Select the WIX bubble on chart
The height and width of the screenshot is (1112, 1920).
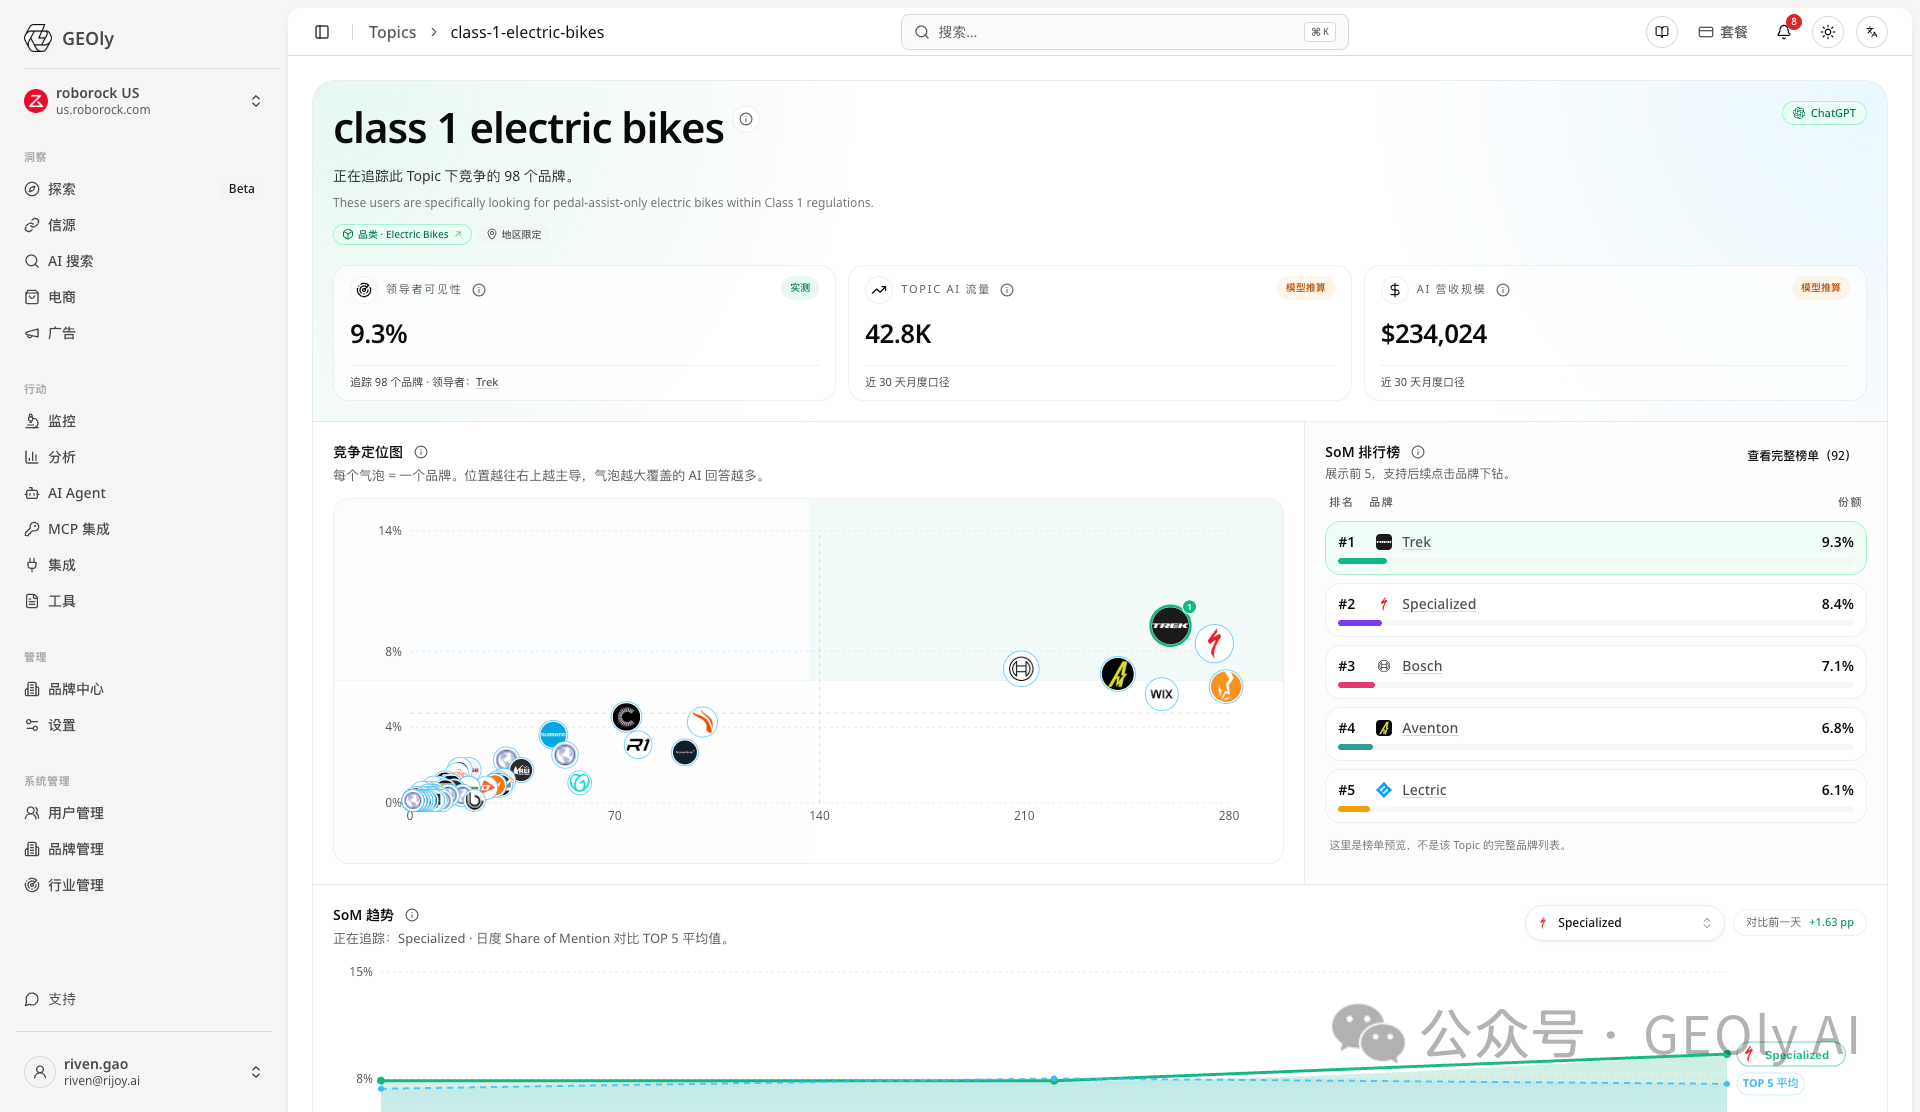coord(1161,694)
